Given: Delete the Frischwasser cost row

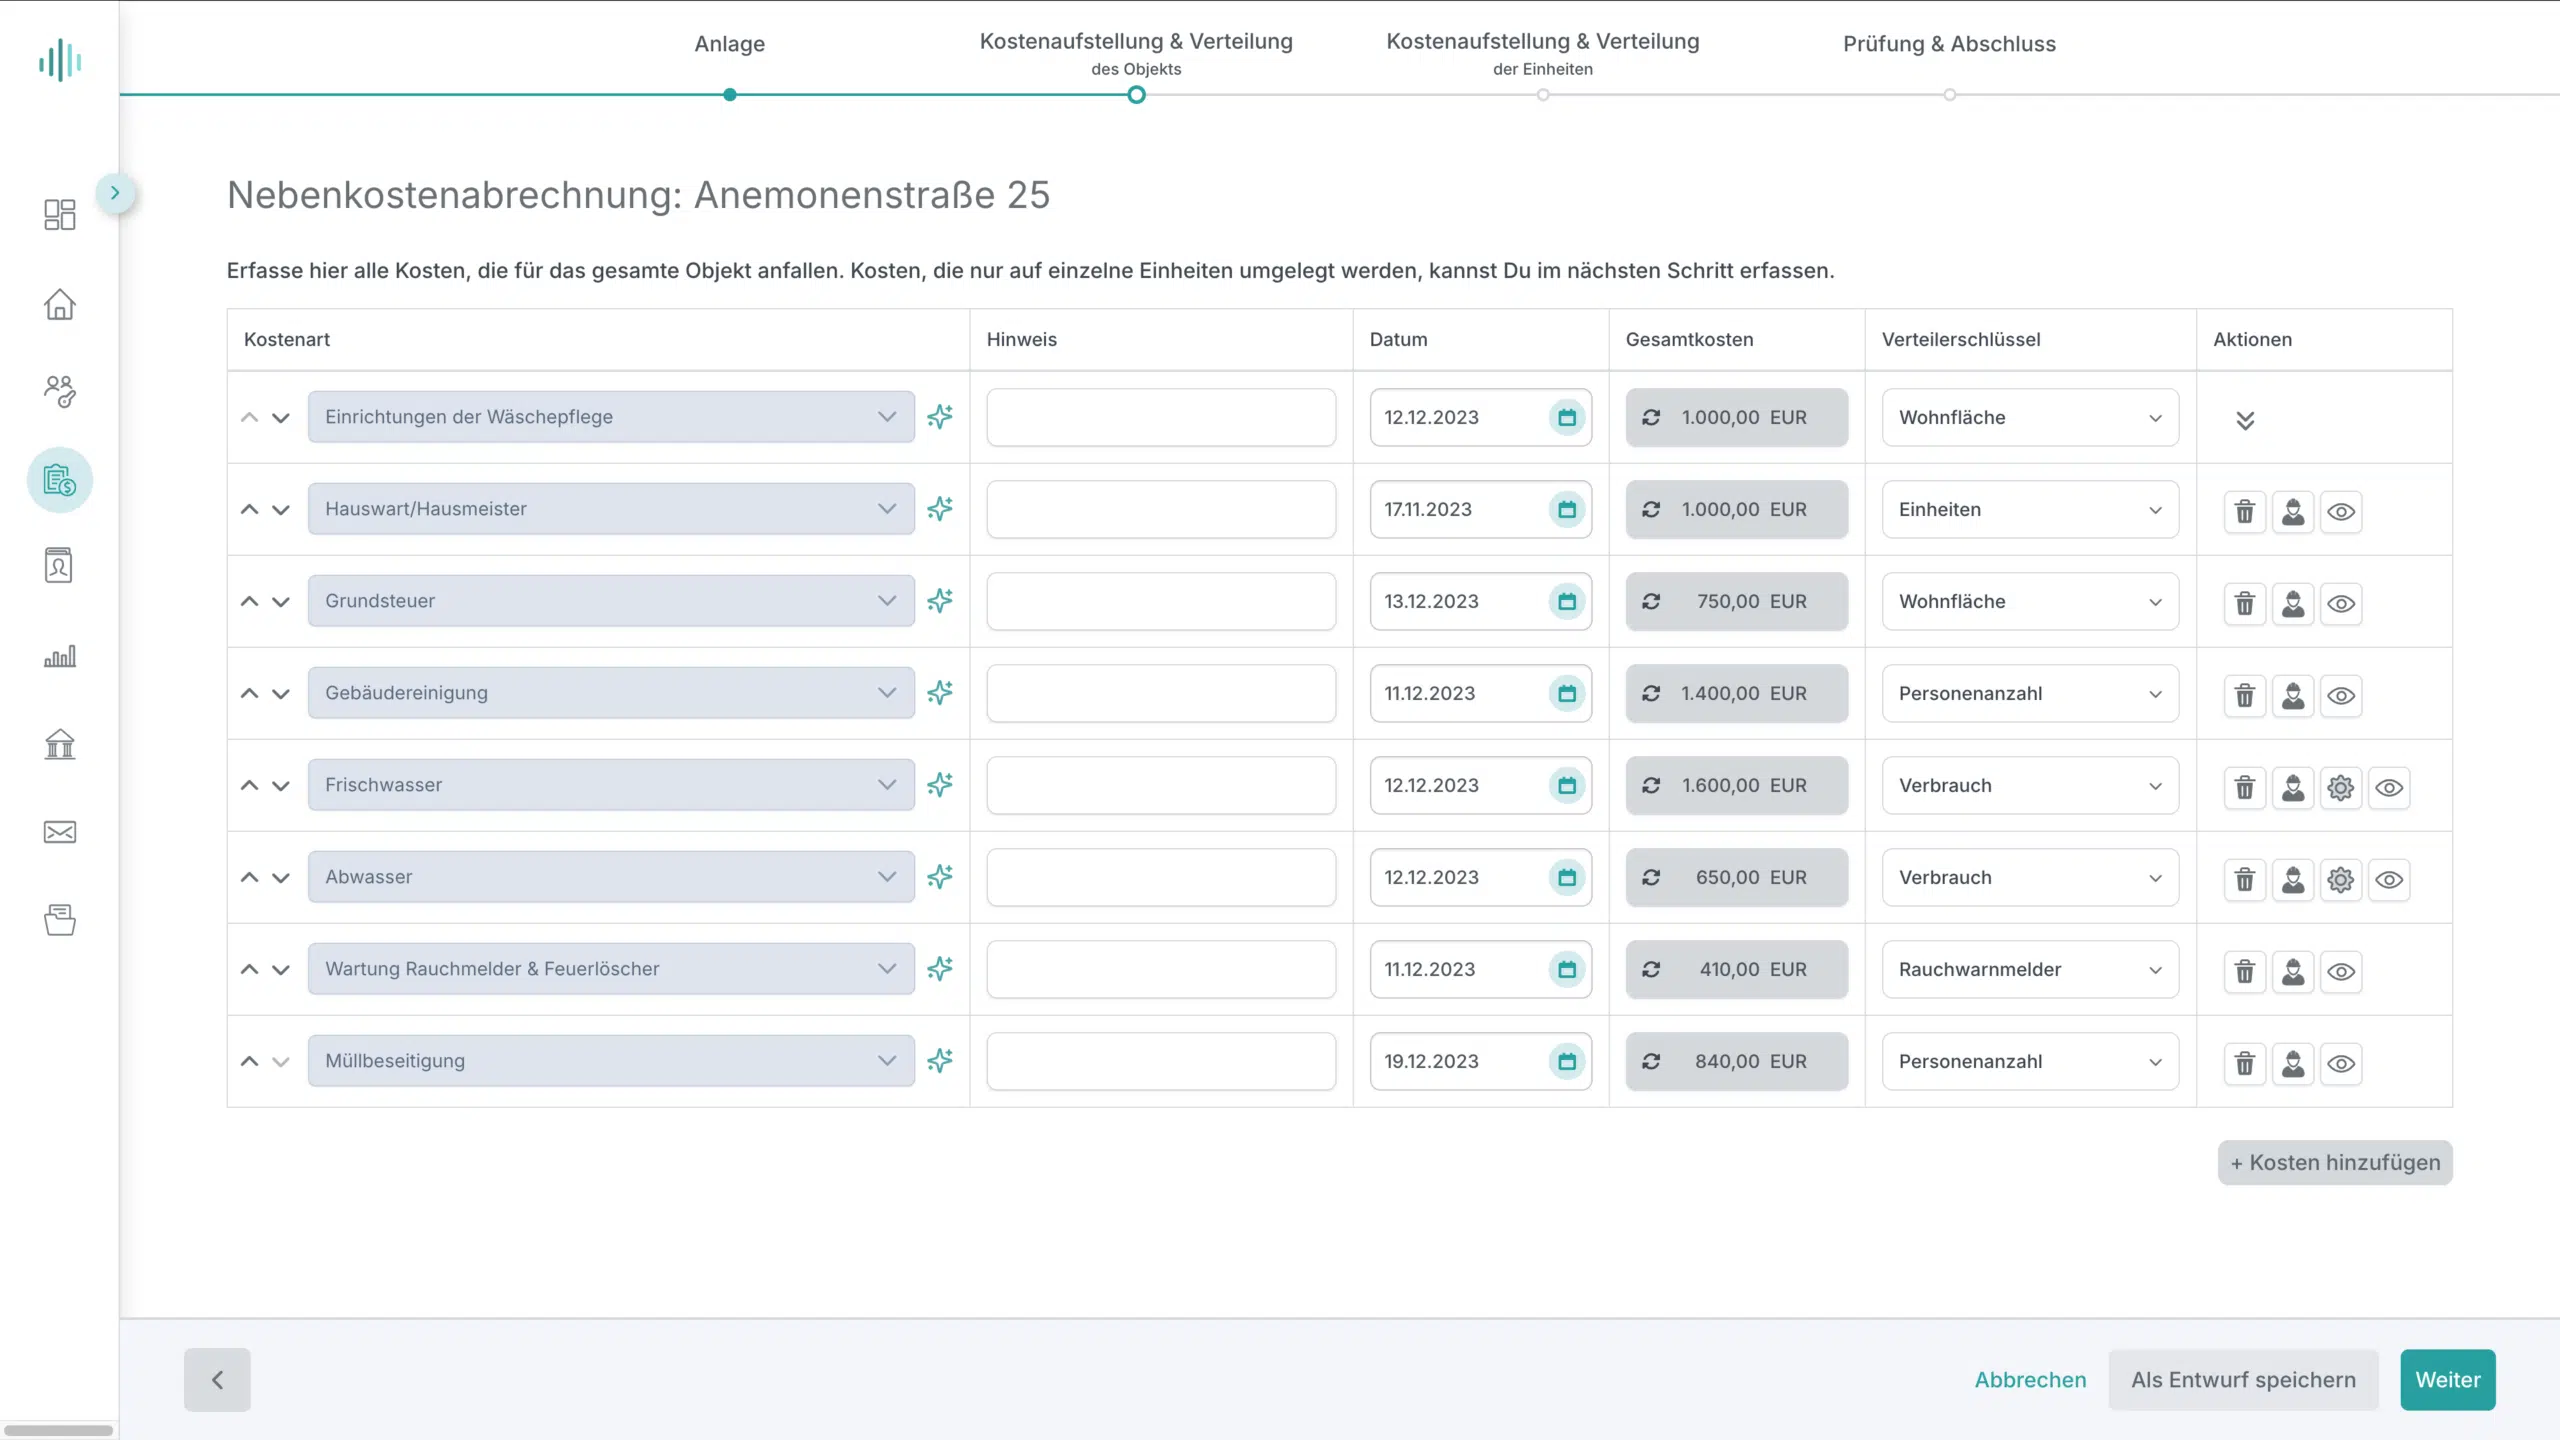Looking at the screenshot, I should coord(2245,787).
